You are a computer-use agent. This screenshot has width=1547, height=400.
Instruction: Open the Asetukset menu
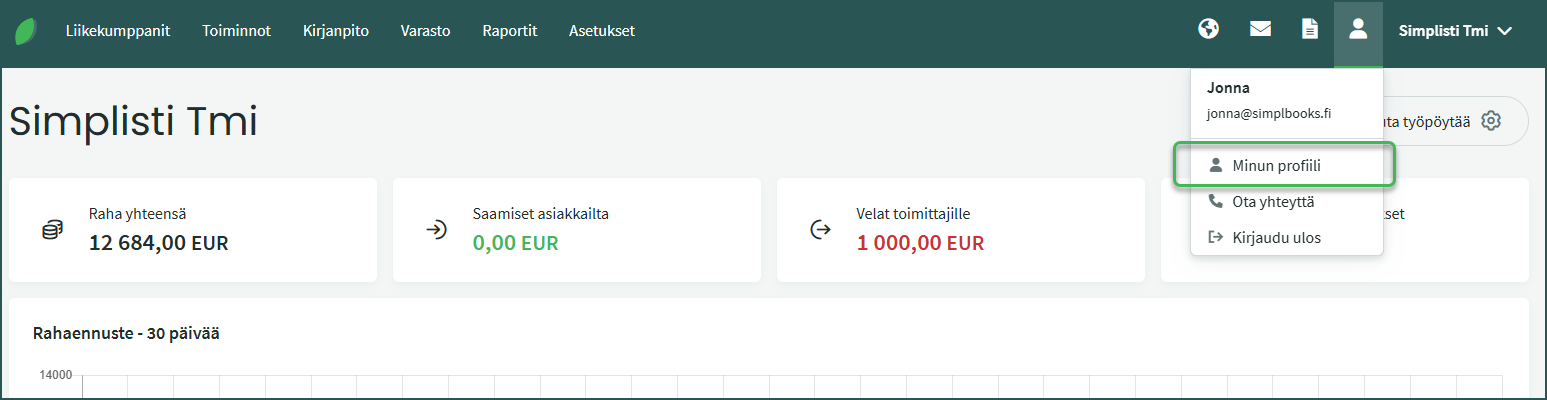(x=602, y=31)
